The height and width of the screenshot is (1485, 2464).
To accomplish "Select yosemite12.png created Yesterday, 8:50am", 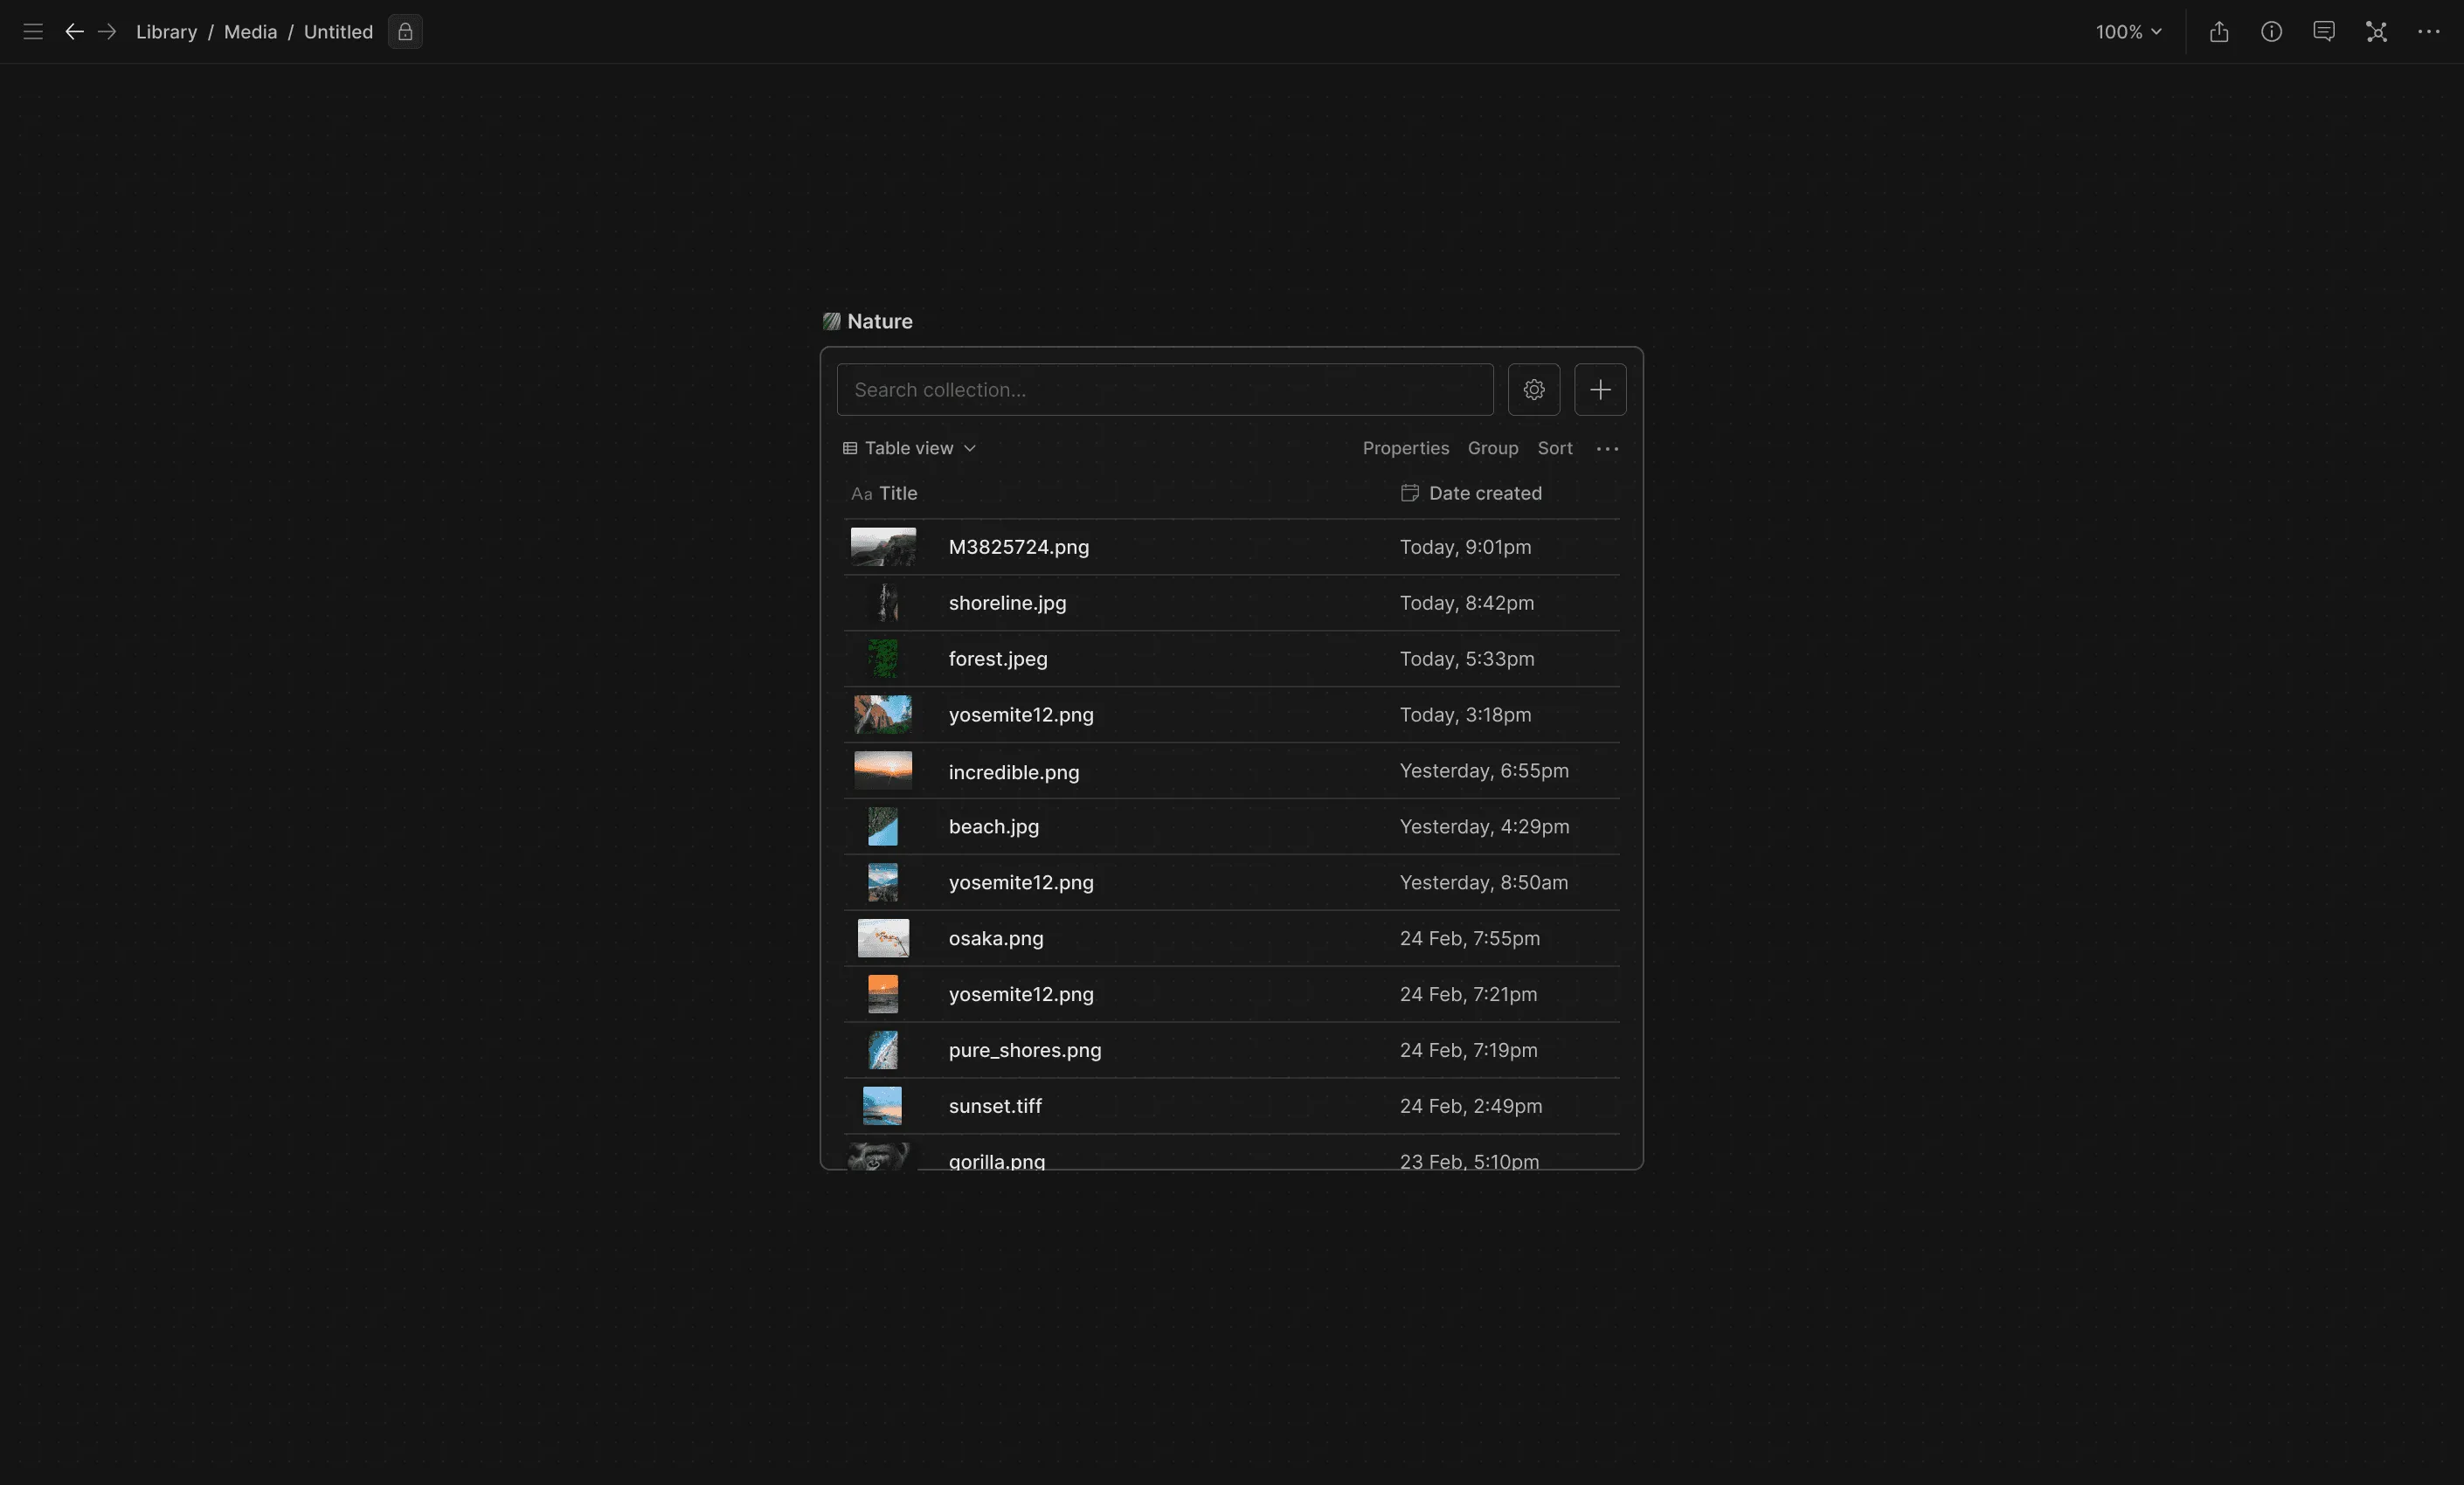I will [x=1021, y=882].
